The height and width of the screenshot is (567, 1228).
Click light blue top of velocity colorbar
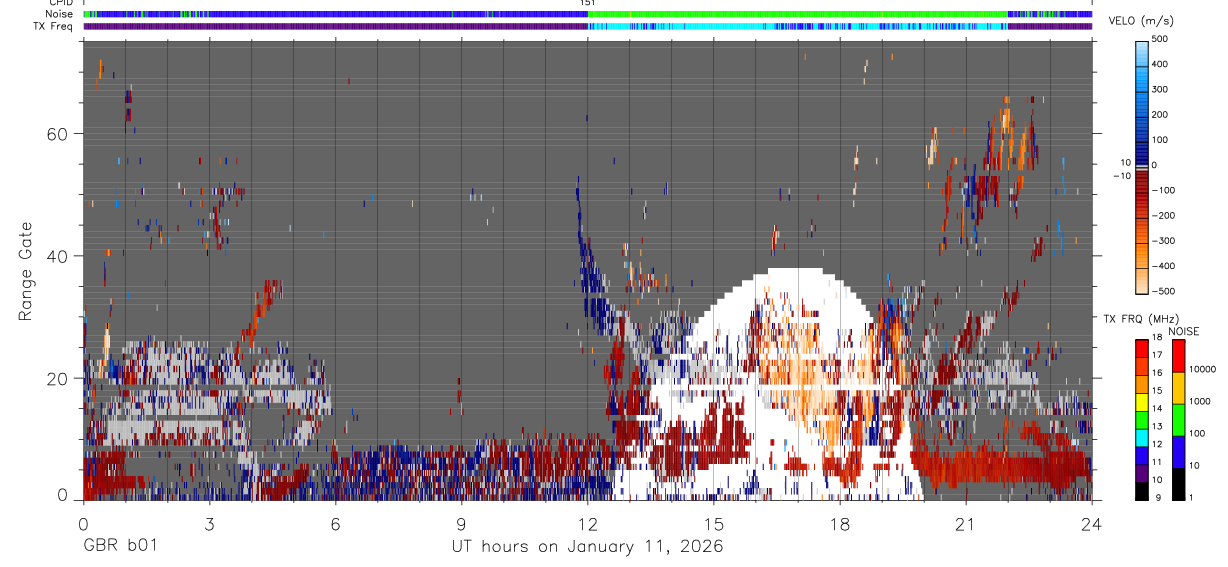pos(1141,52)
